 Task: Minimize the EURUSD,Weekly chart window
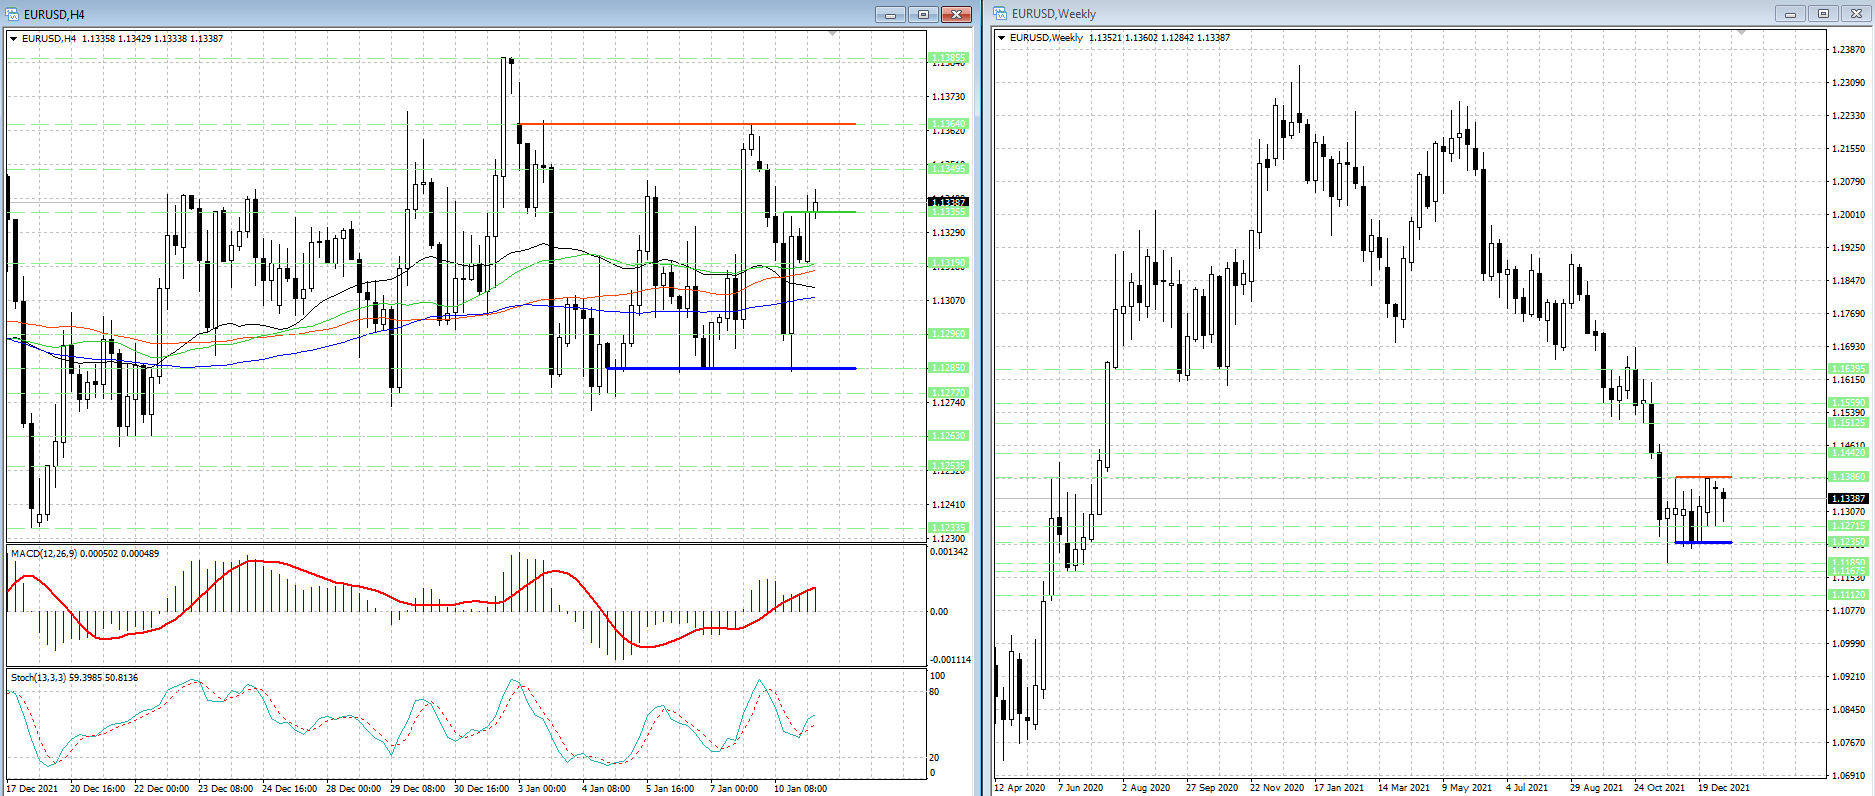click(1790, 14)
